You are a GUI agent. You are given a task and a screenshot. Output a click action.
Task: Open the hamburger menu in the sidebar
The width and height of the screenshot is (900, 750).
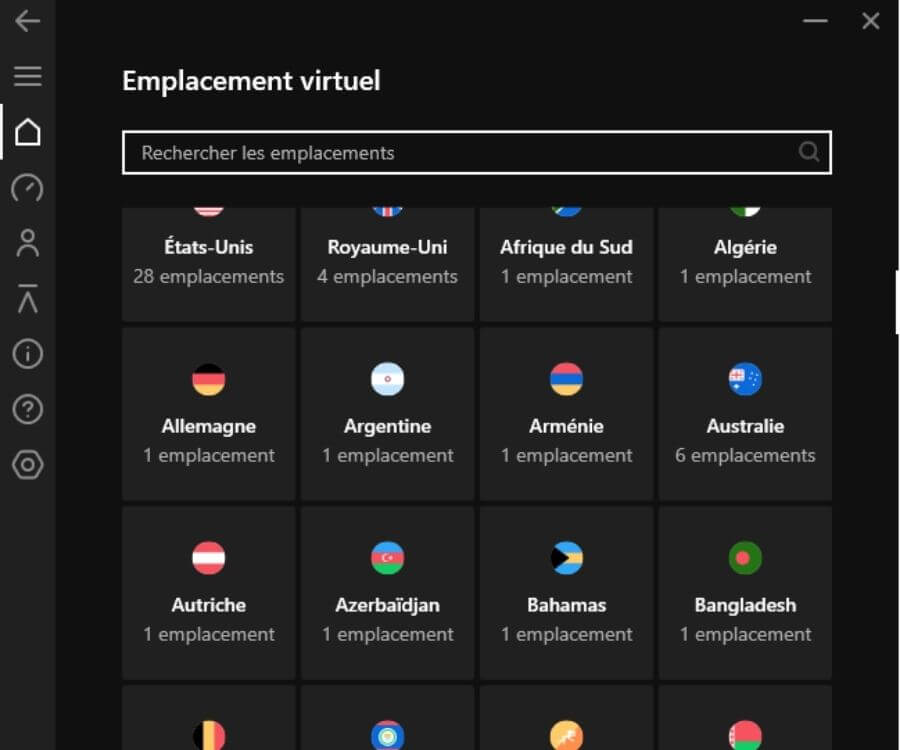tap(28, 76)
